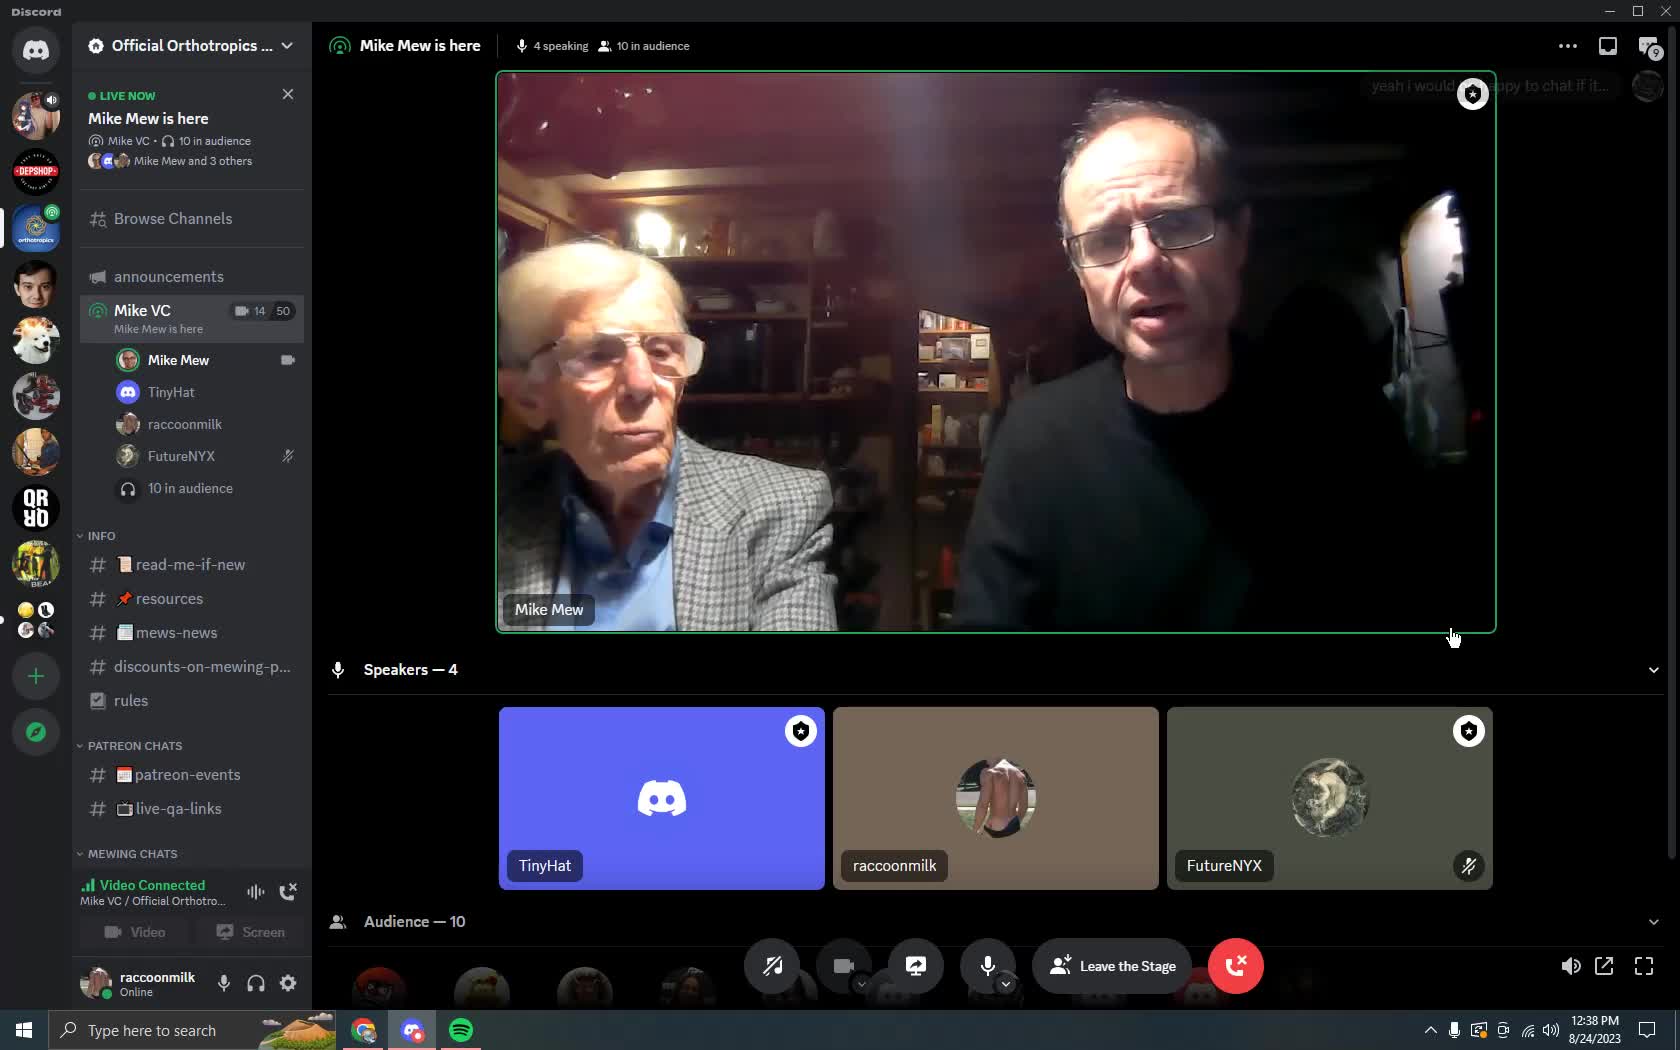Image resolution: width=1680 pixels, height=1050 pixels.
Task: Collapse the Speakers section
Action: [1653, 670]
